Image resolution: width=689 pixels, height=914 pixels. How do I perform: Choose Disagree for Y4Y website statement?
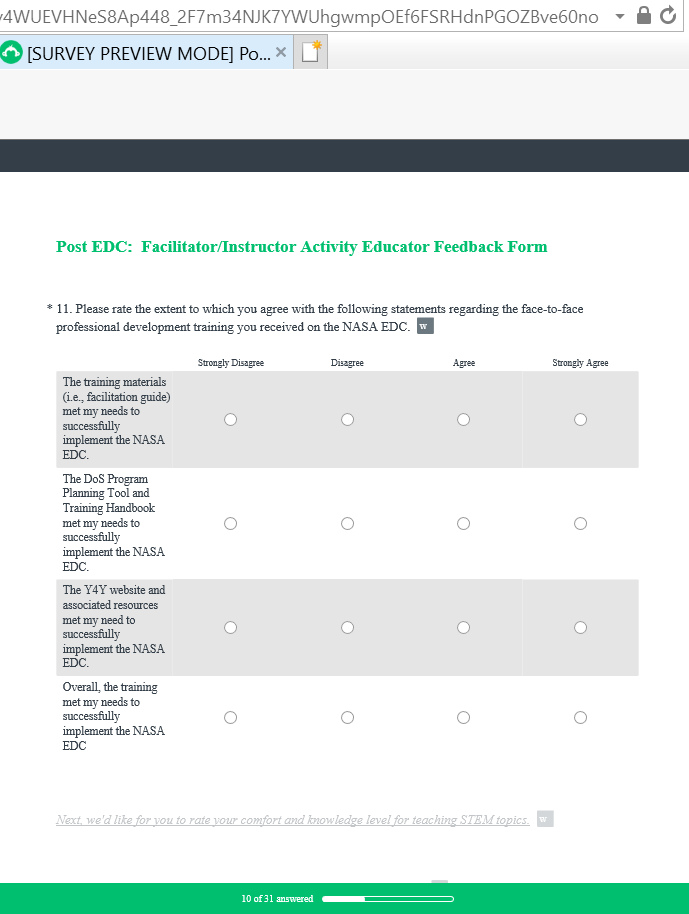pos(347,627)
